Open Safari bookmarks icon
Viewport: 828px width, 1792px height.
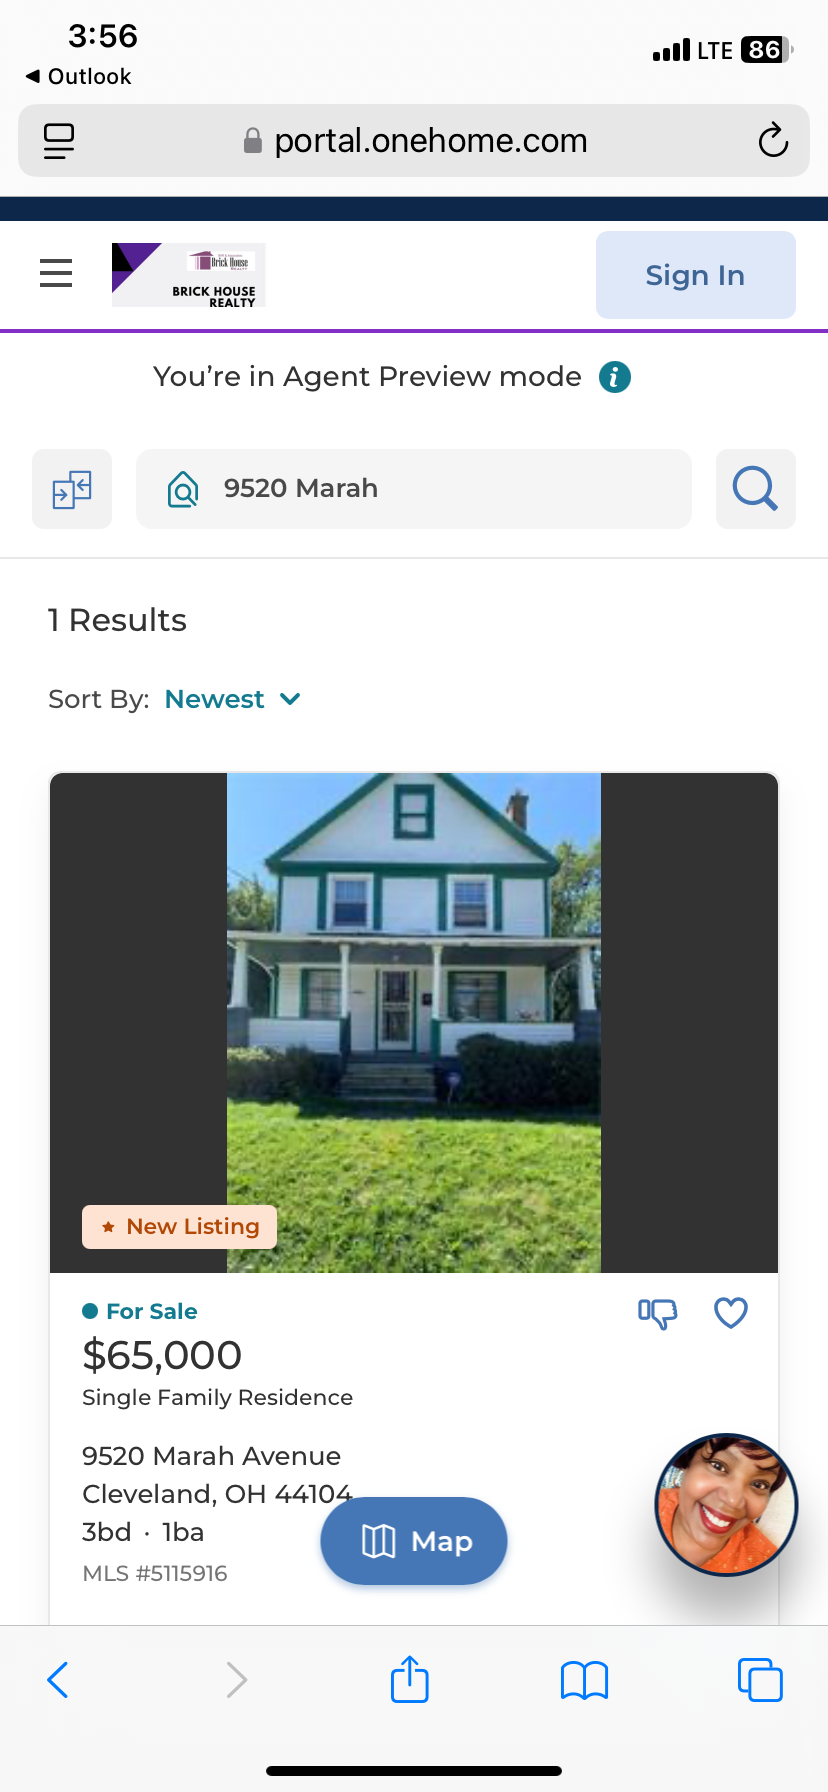coord(584,1680)
